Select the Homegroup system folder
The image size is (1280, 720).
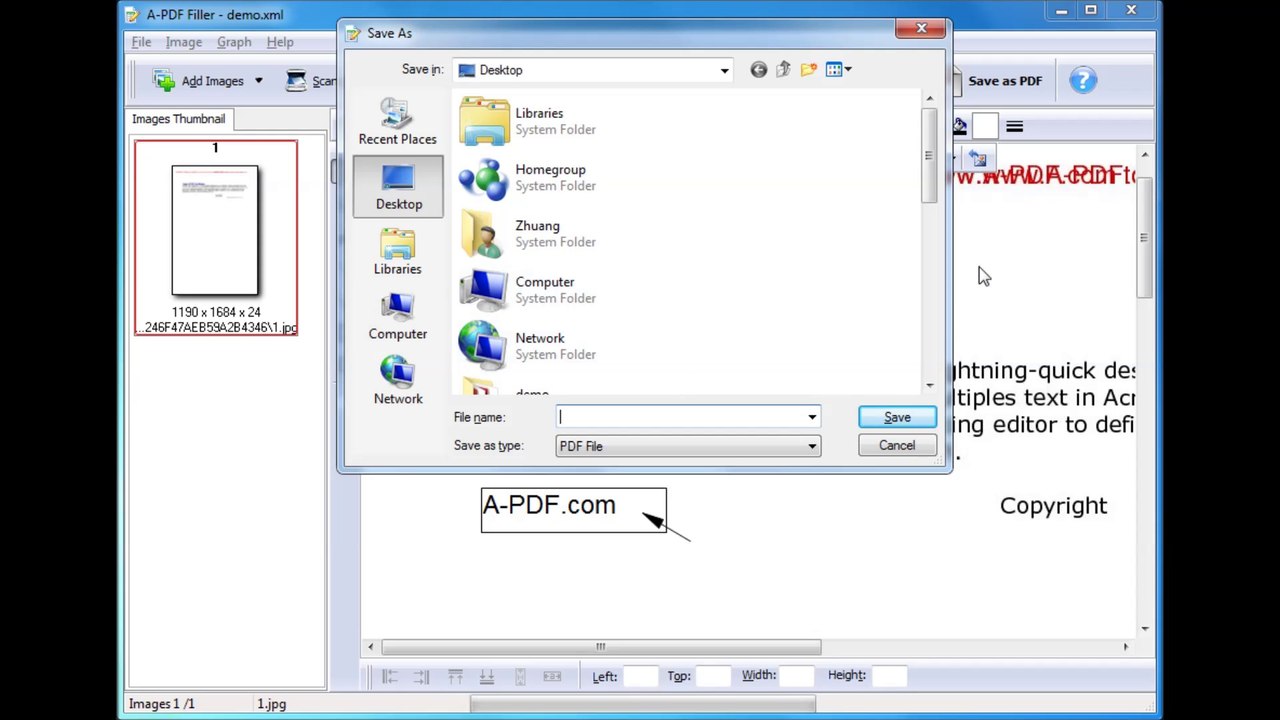(527, 177)
